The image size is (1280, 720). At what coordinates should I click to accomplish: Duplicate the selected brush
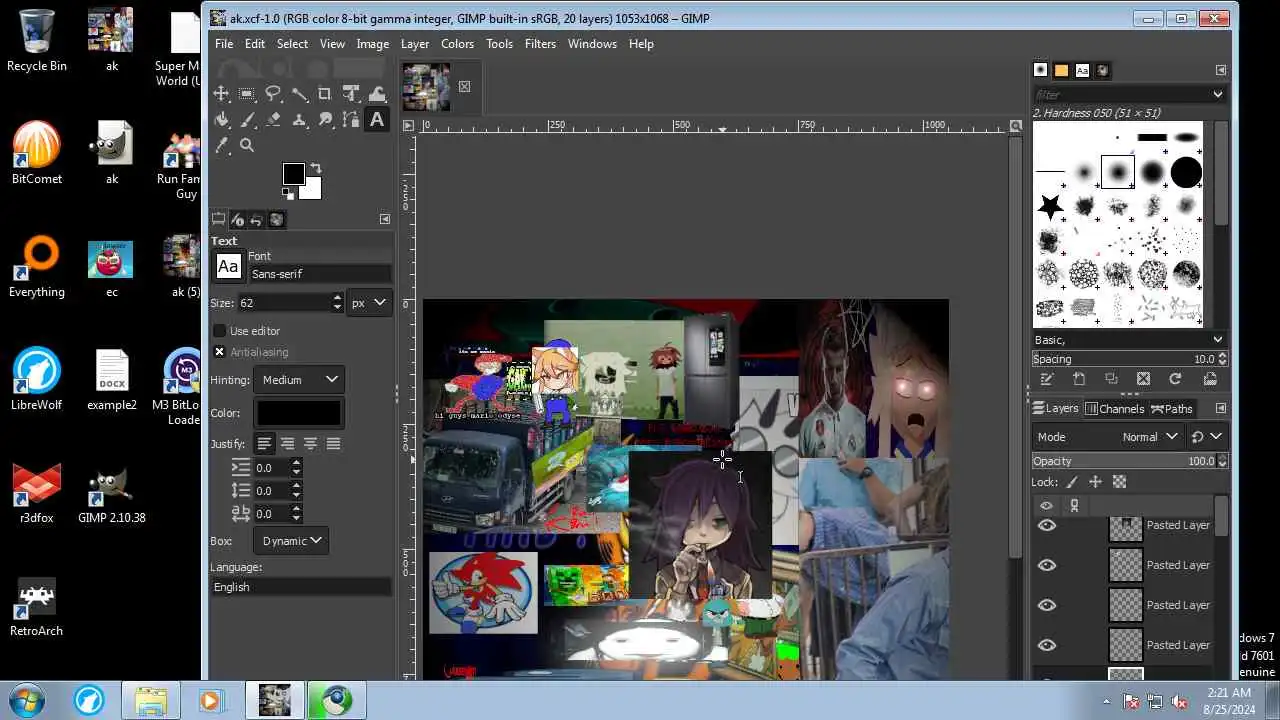coord(1111,379)
